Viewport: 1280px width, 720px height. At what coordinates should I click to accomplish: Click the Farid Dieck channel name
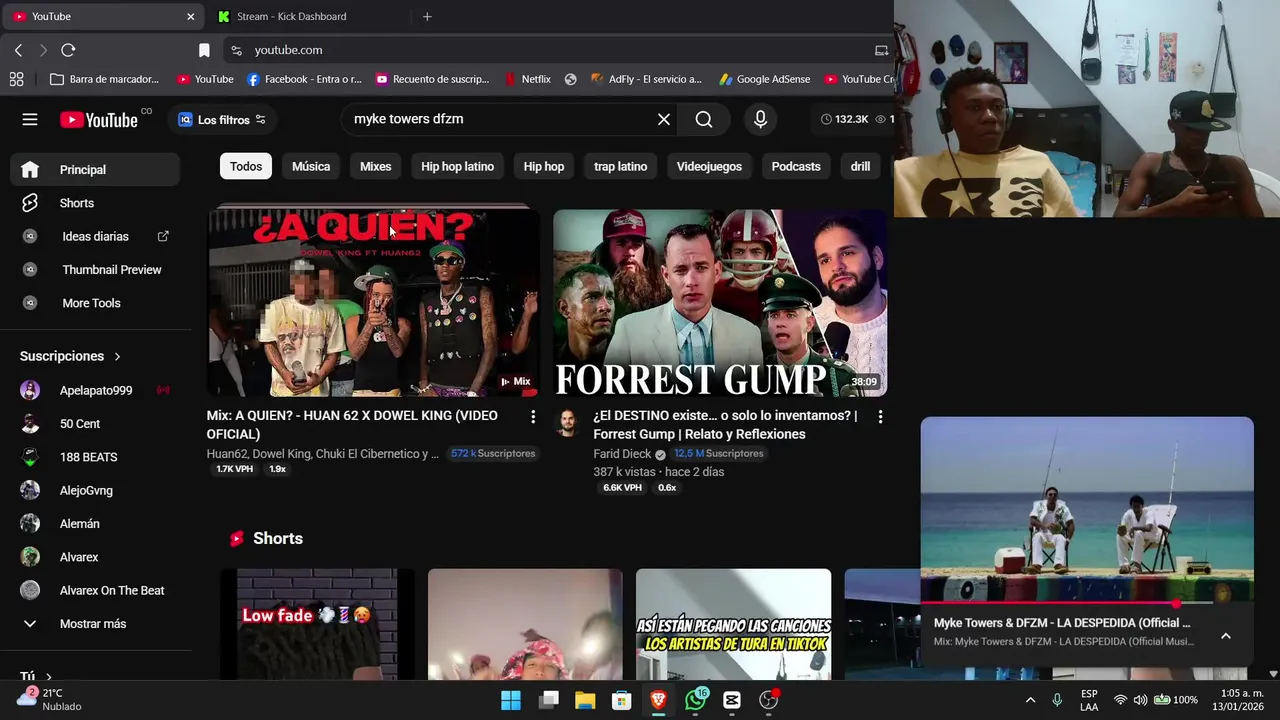(622, 454)
